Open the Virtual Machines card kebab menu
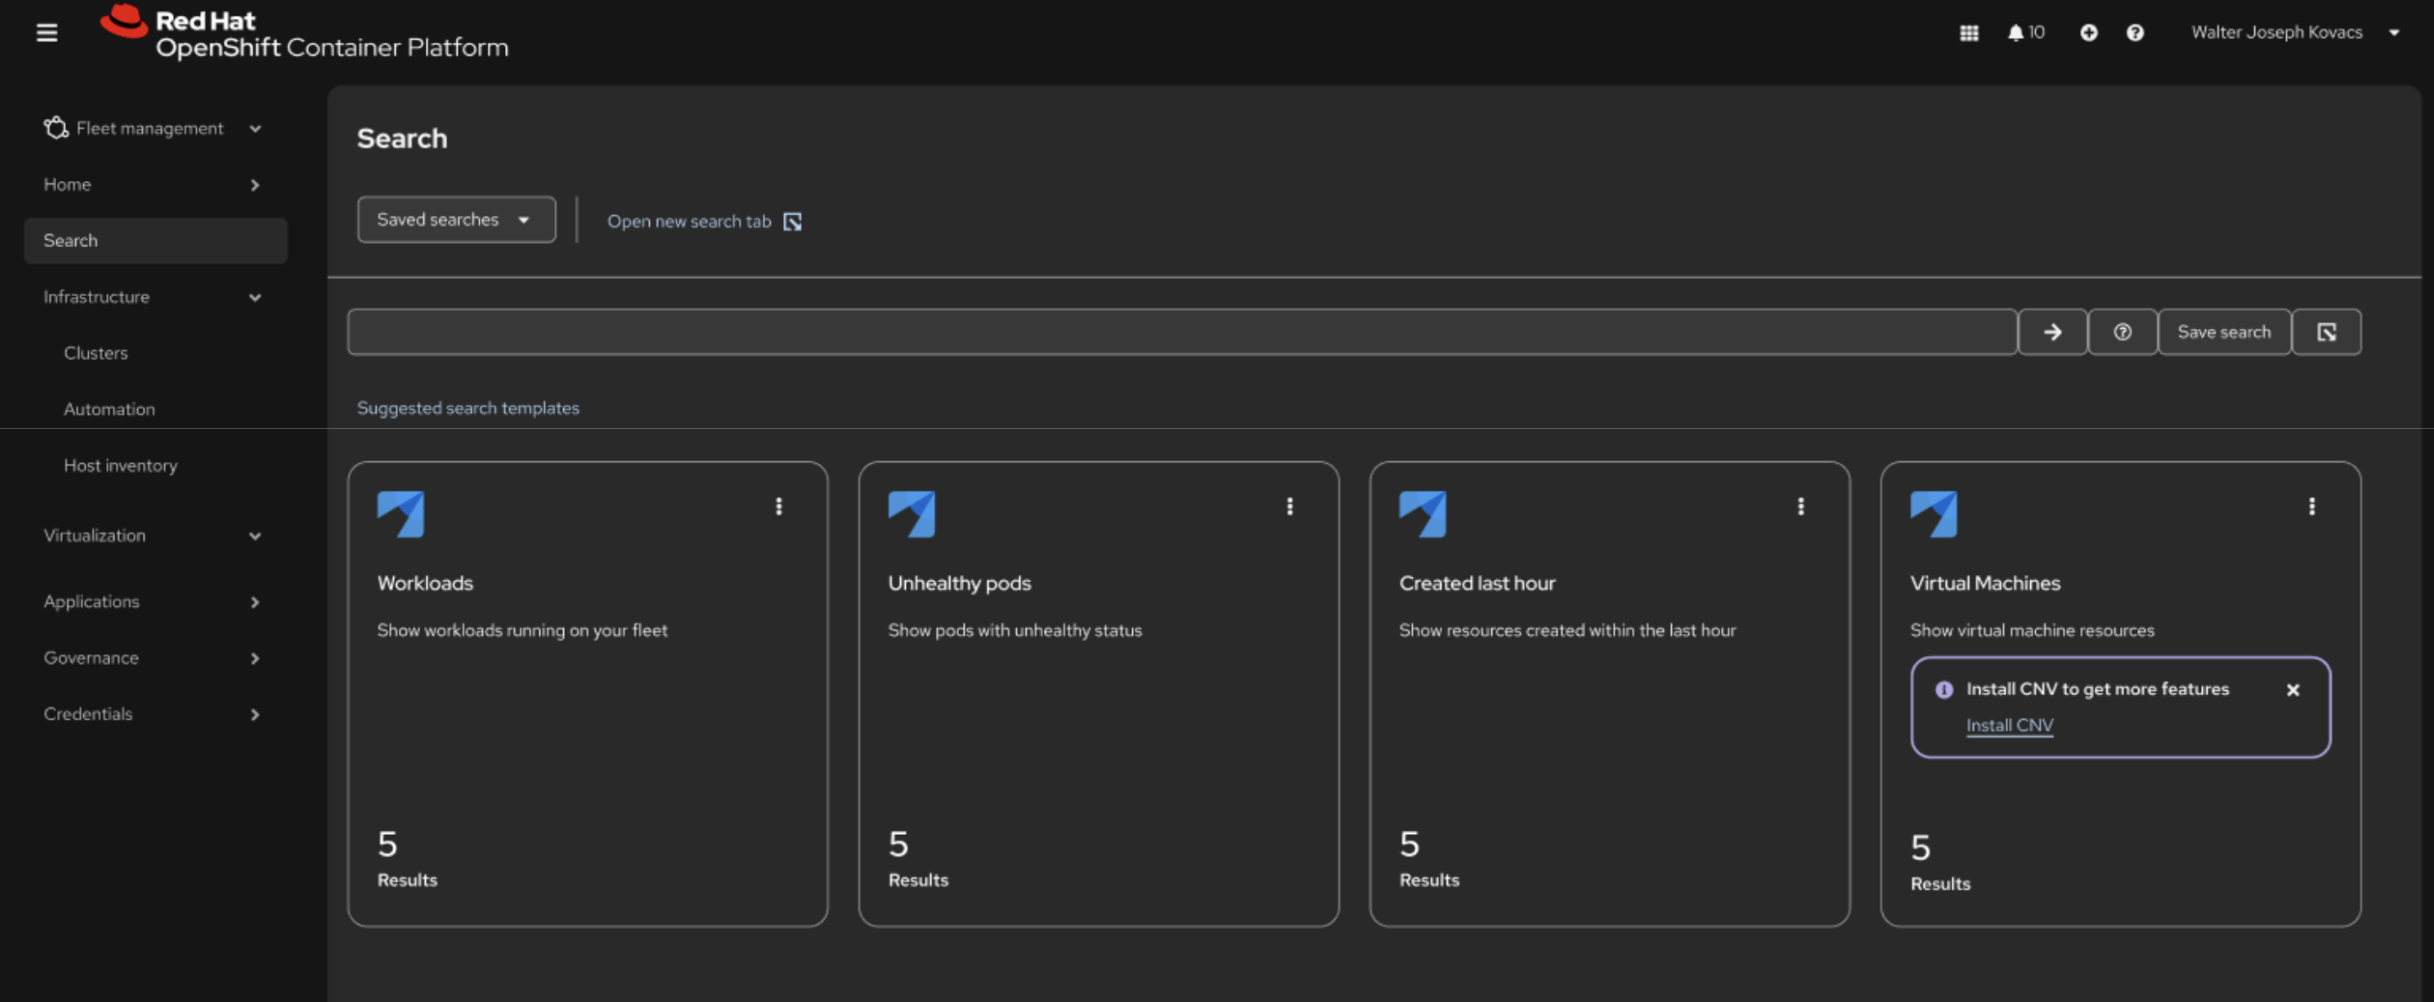 [x=2311, y=507]
